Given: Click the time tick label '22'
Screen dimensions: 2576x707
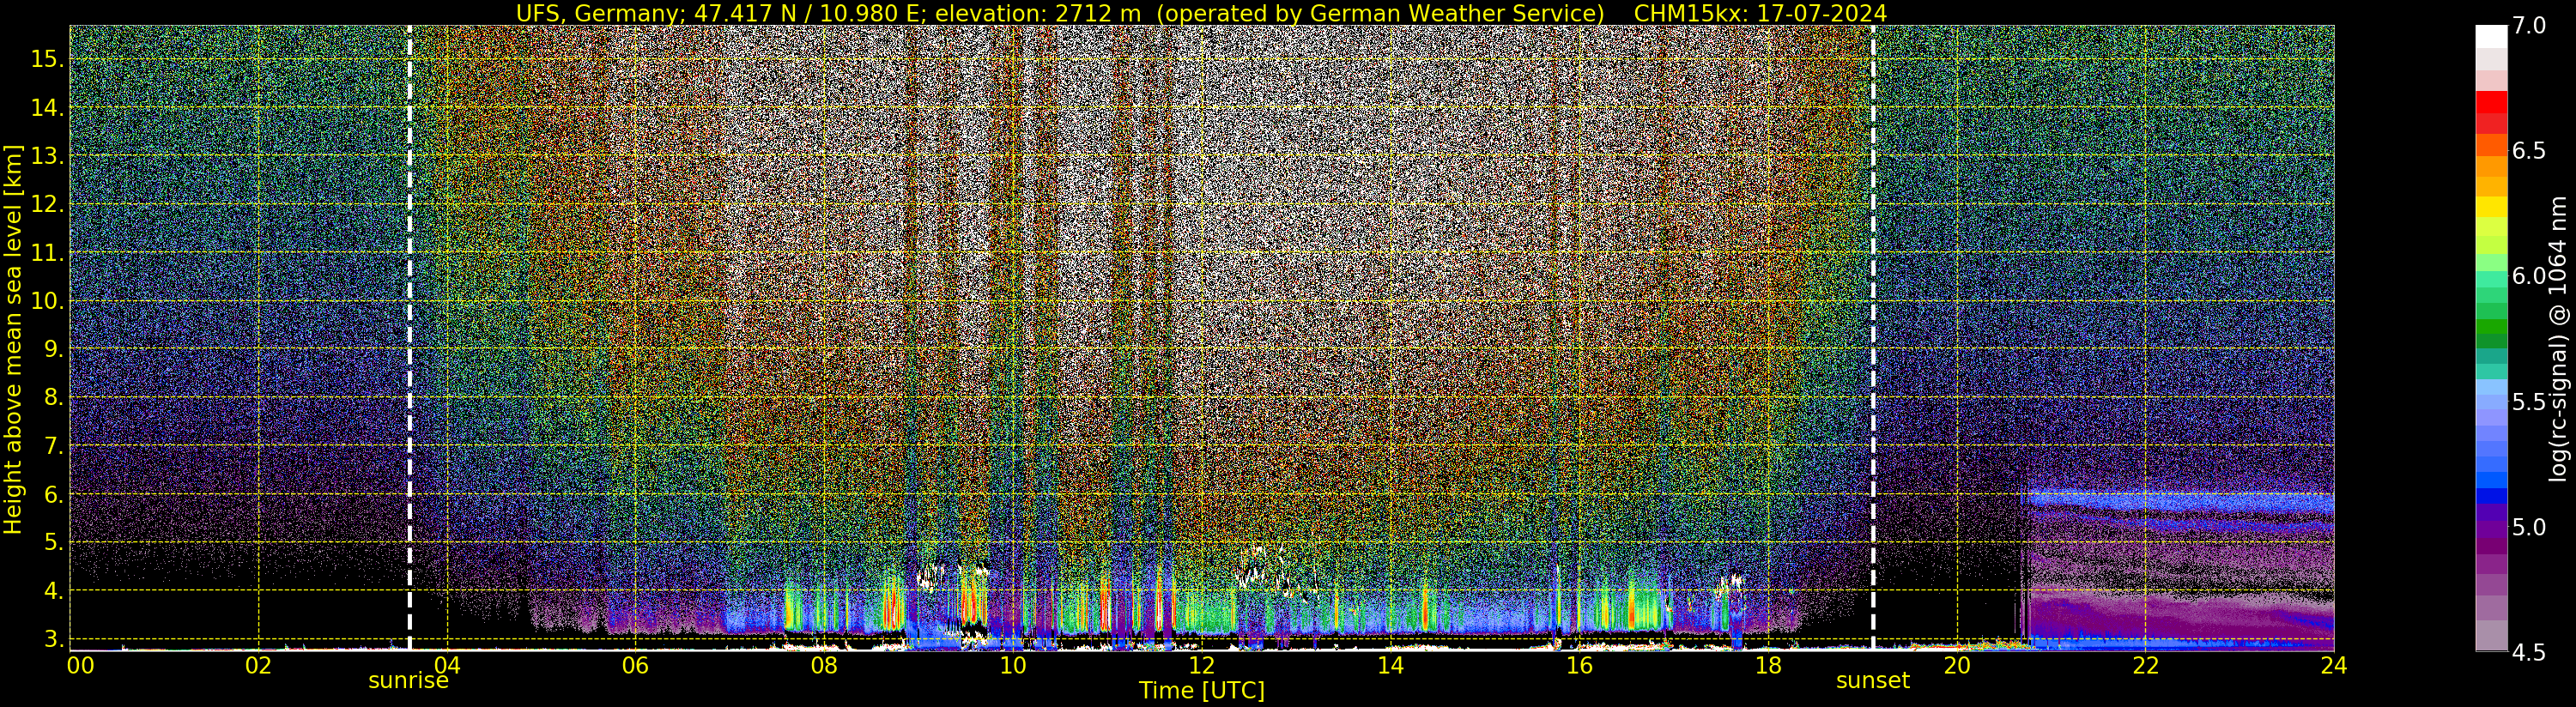Looking at the screenshot, I should click(2145, 665).
